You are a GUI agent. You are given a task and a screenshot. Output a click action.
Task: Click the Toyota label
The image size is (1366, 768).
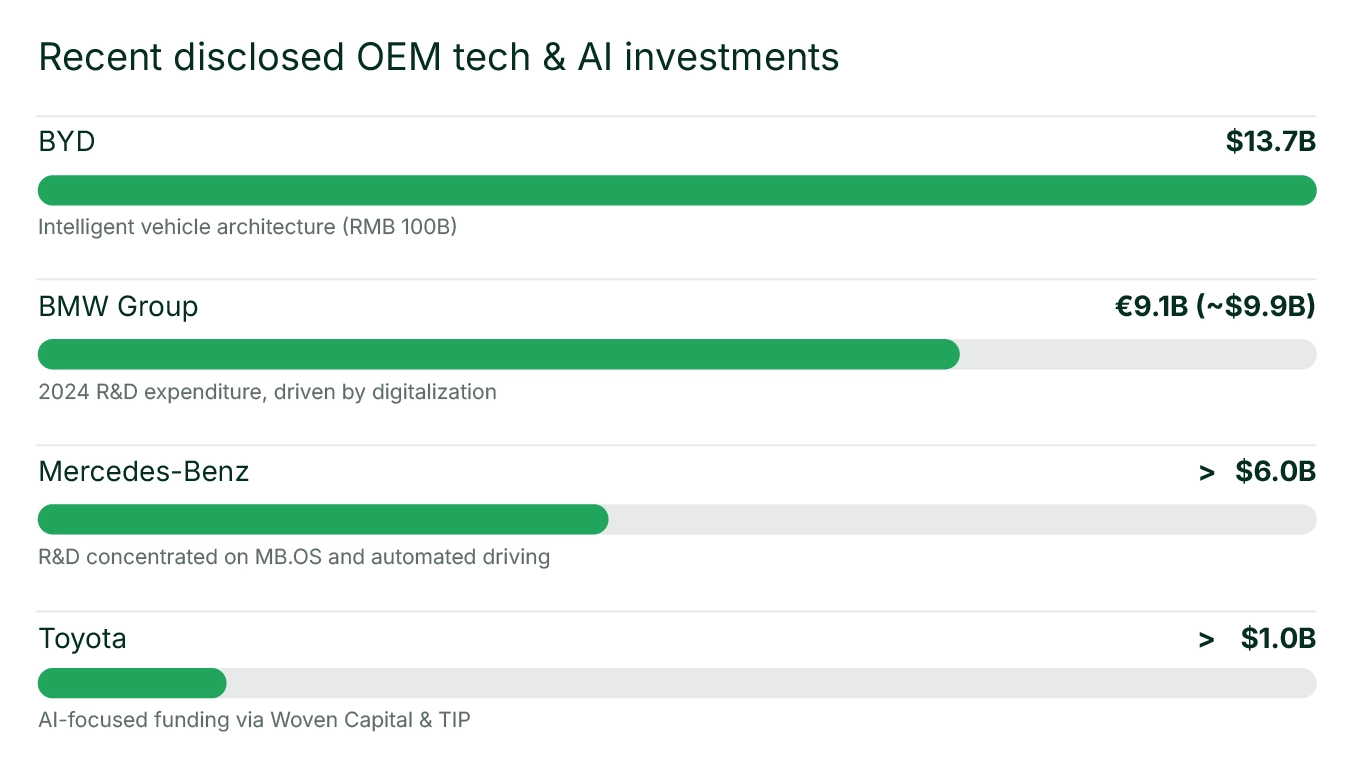(82, 638)
